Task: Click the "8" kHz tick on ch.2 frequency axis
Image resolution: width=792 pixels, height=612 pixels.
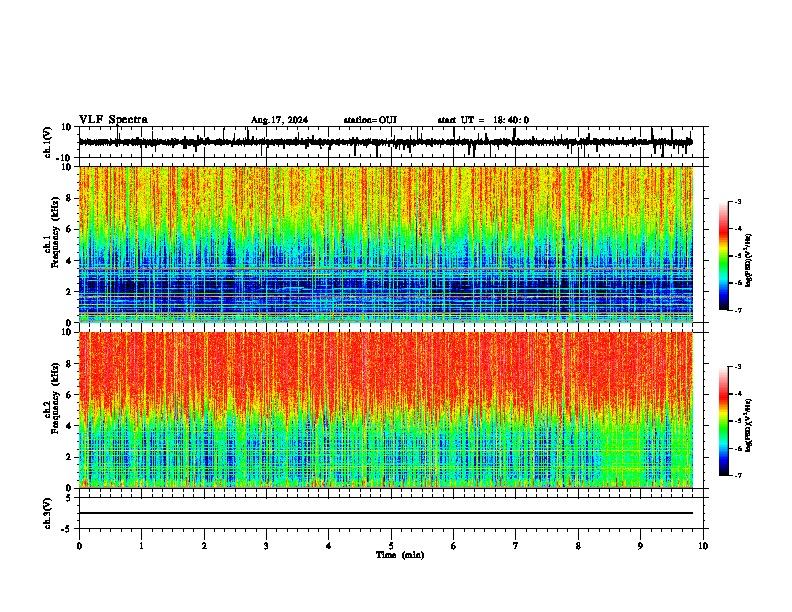Action: pos(69,364)
